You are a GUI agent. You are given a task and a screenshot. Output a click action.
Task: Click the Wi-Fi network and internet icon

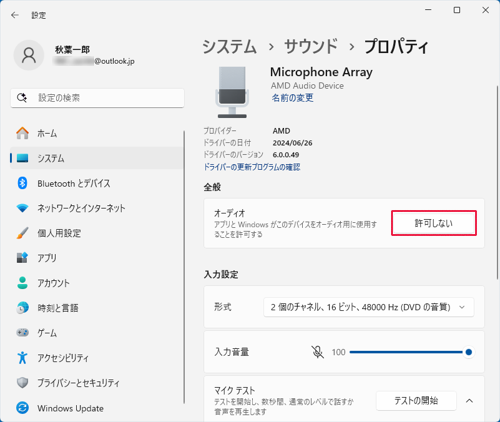(22, 208)
